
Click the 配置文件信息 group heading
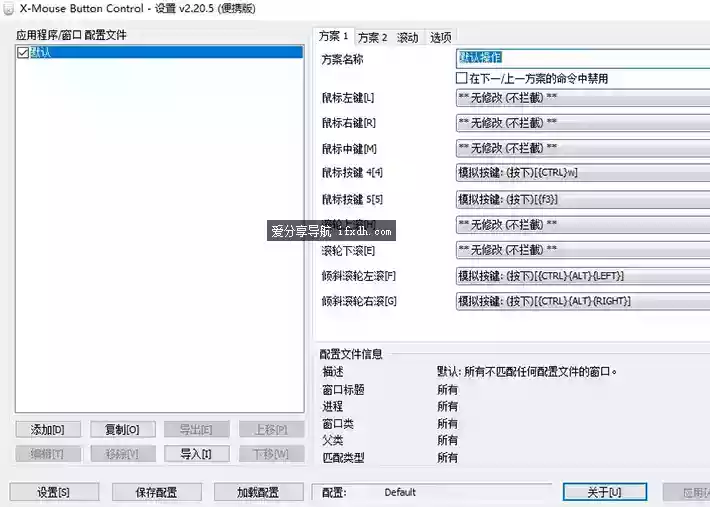(x=351, y=354)
